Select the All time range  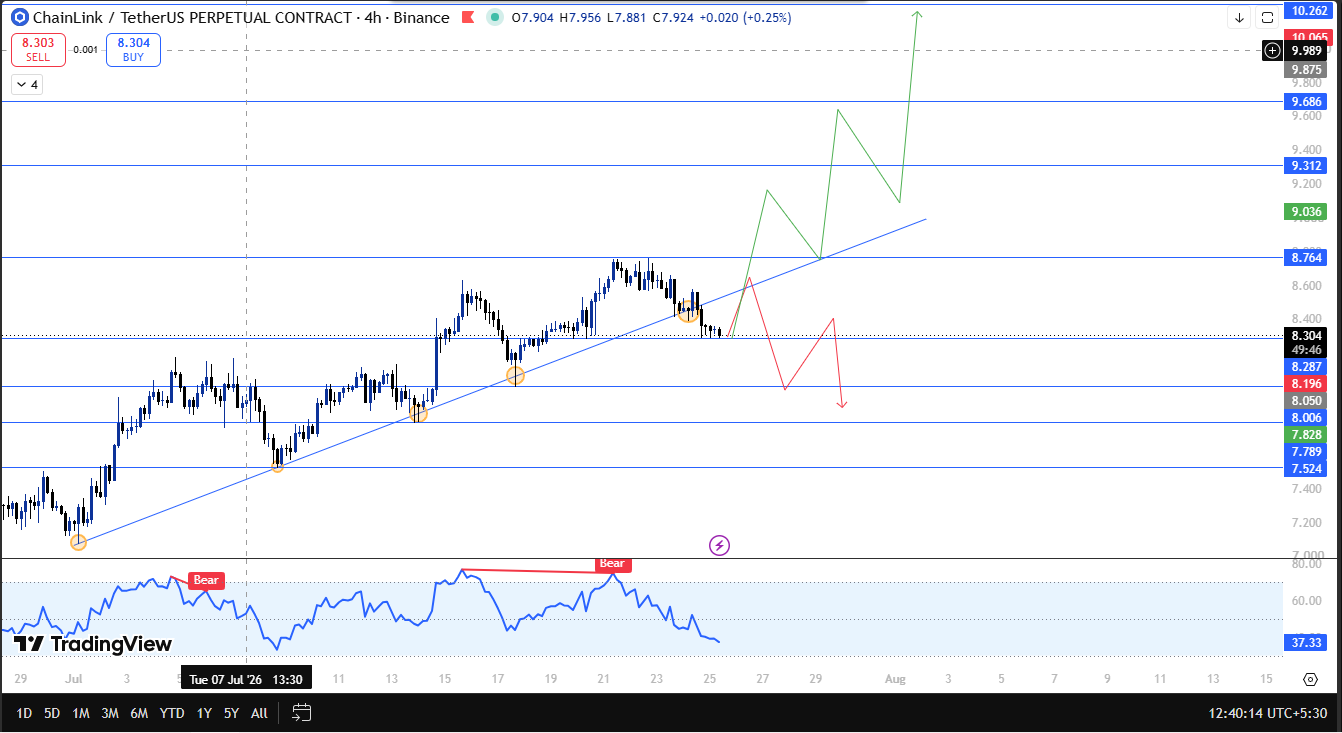[259, 713]
